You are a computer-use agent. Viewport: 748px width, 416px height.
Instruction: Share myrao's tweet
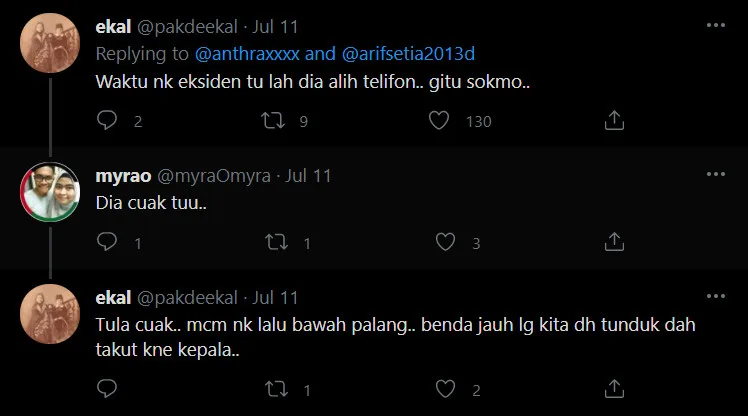point(616,242)
